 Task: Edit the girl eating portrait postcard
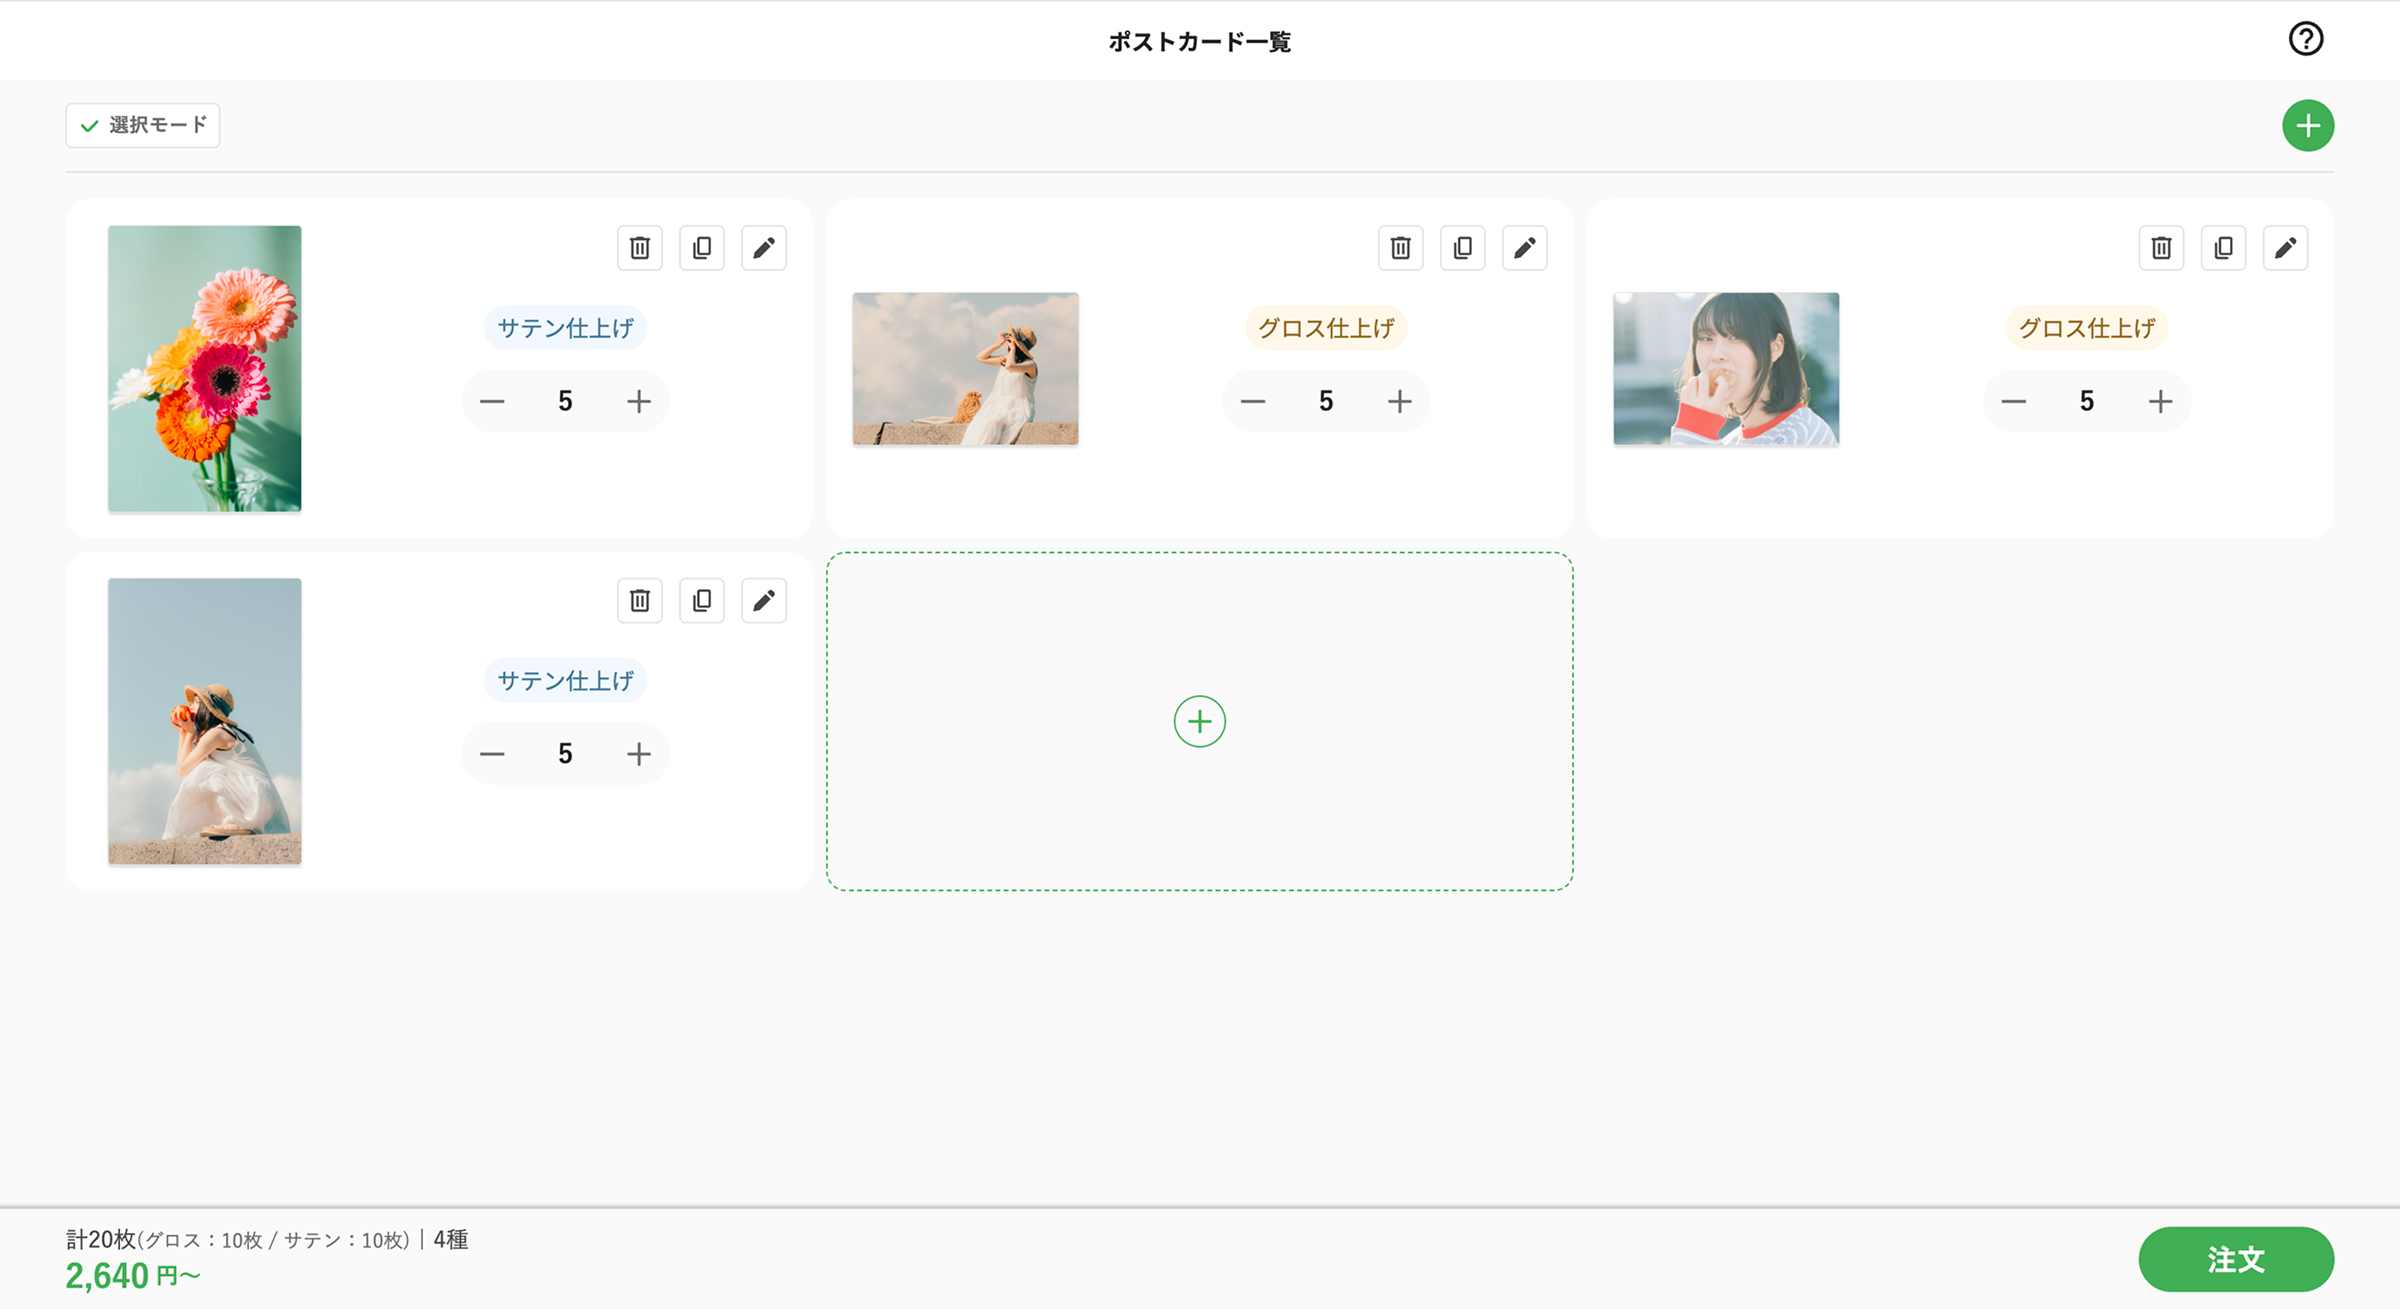2286,248
